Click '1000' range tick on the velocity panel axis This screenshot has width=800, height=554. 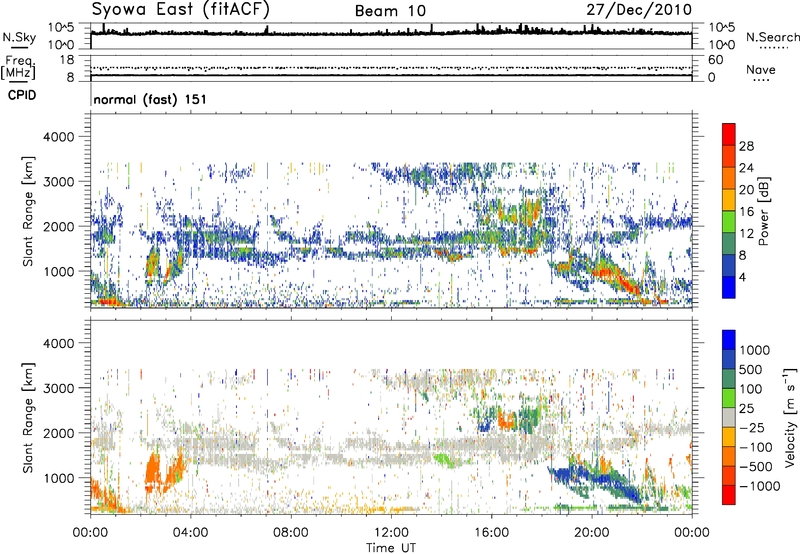click(61, 478)
